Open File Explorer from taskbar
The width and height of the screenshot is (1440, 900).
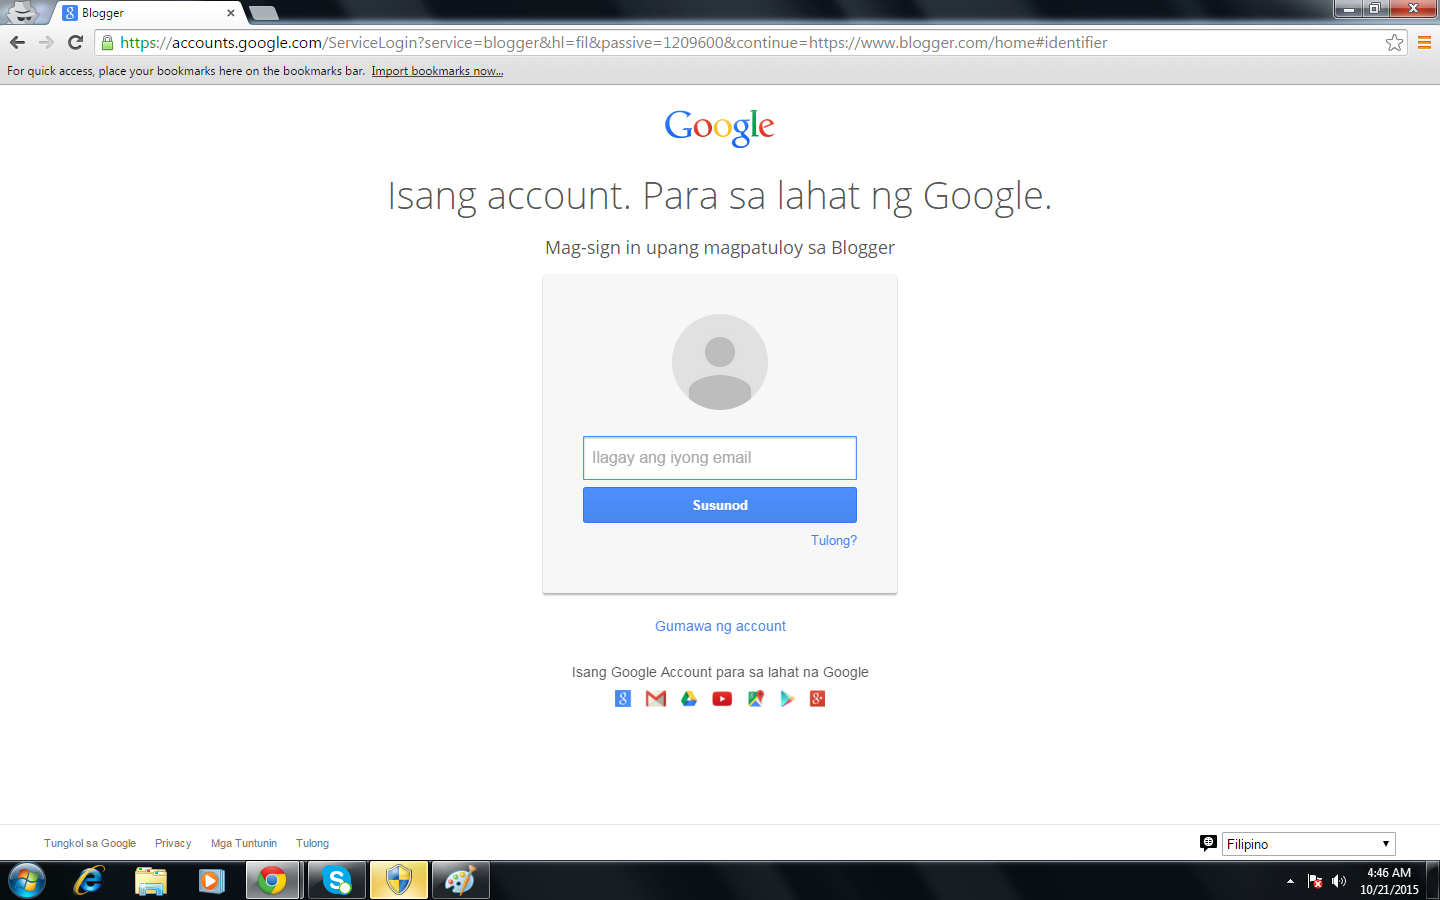151,881
